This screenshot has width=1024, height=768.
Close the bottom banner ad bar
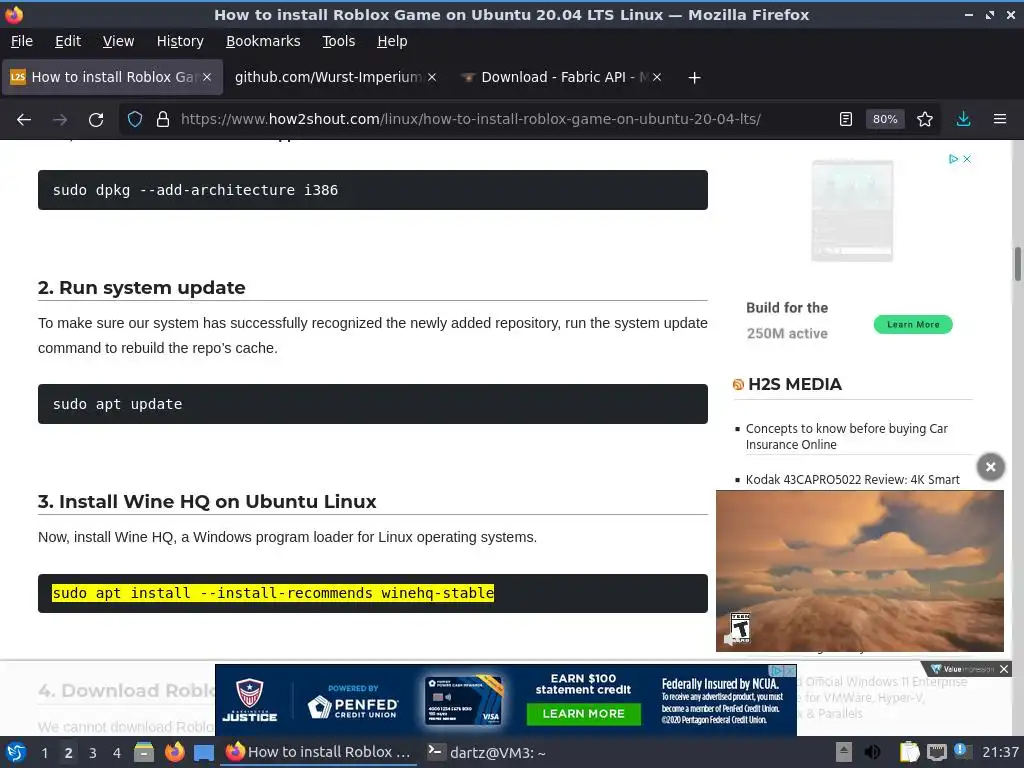(x=1004, y=669)
